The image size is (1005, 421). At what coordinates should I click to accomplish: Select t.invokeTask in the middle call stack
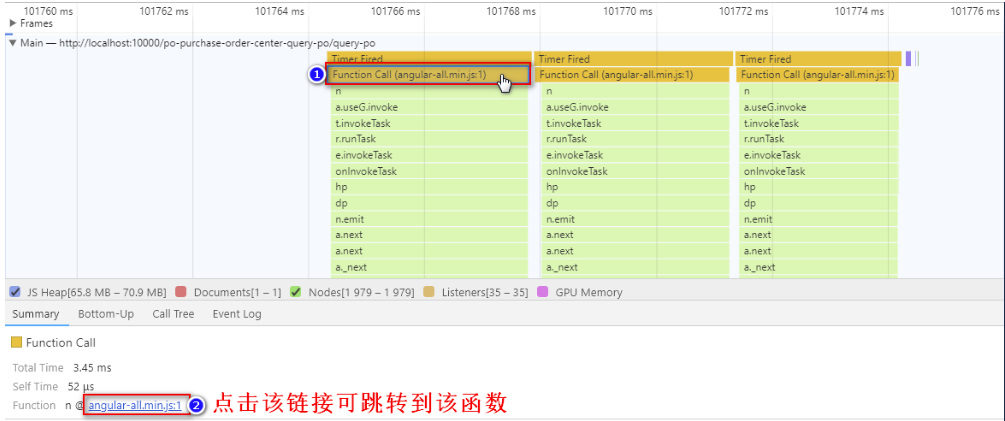click(x=635, y=123)
